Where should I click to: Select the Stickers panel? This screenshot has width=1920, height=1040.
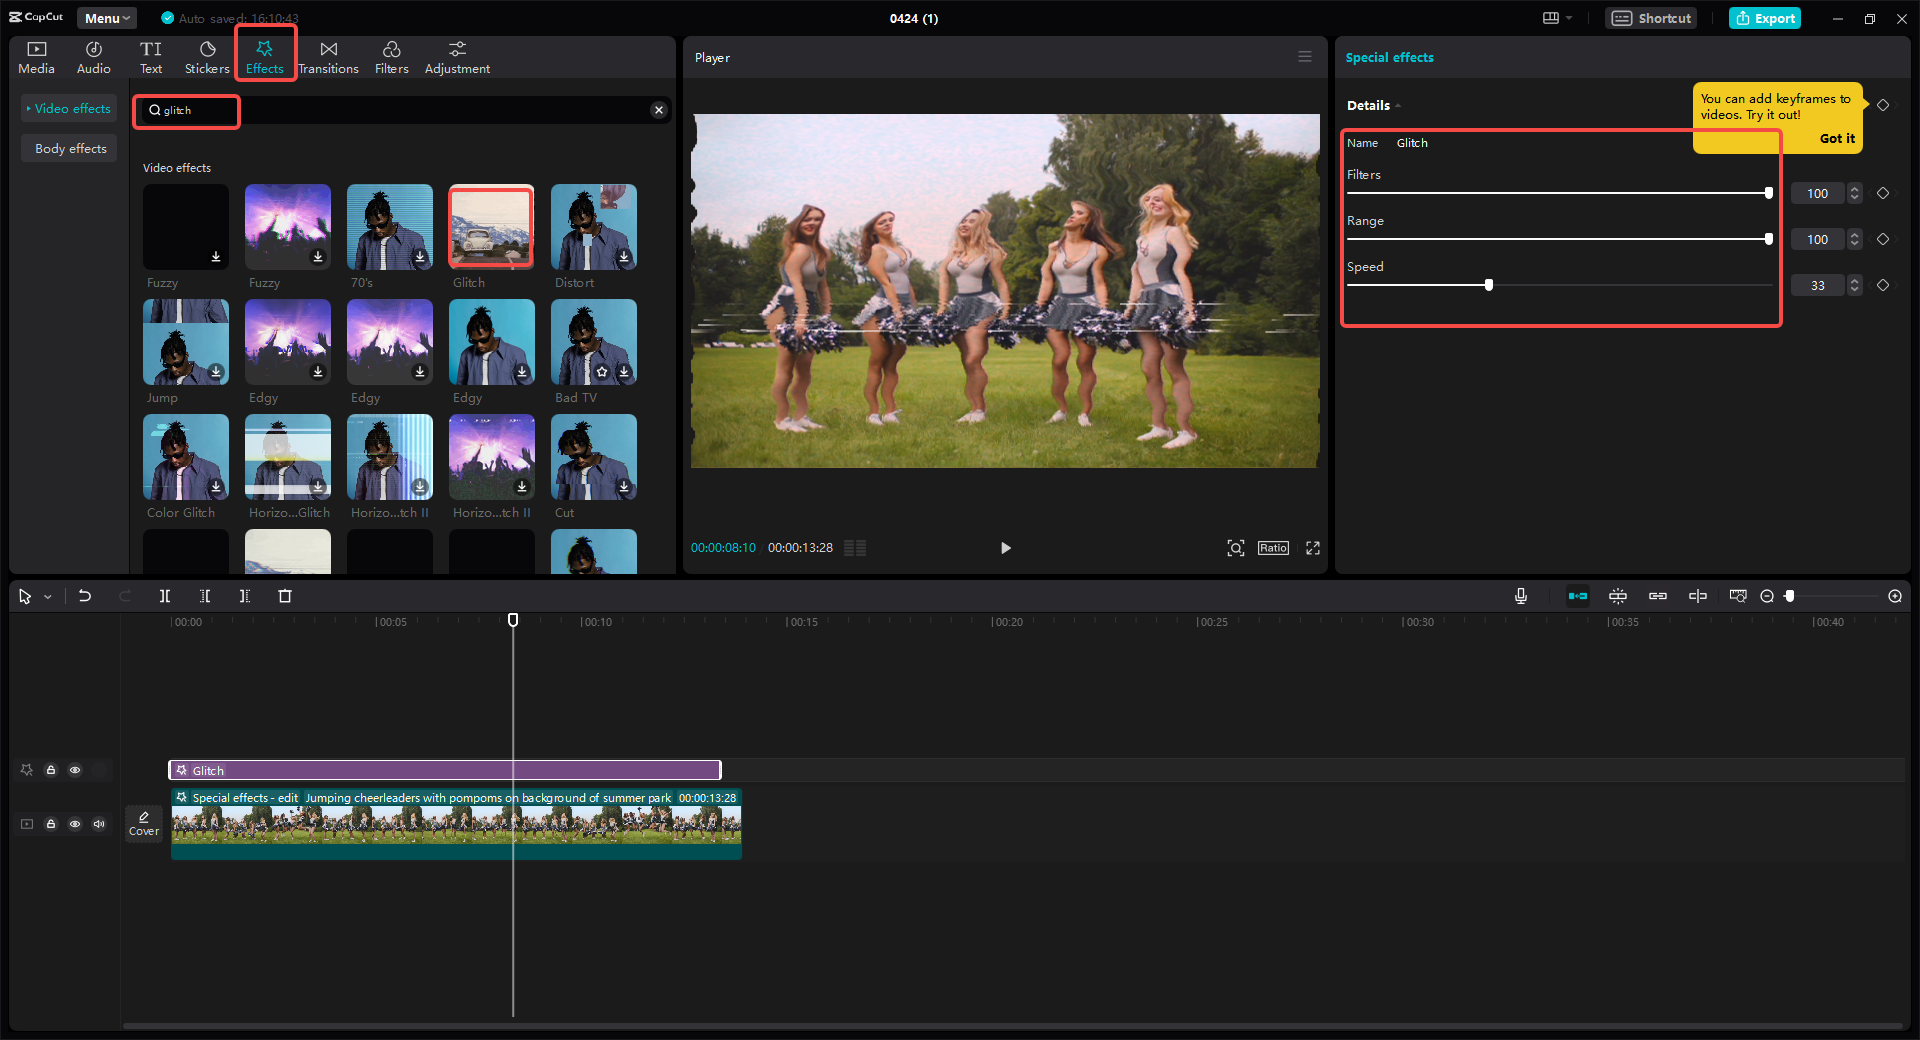206,55
